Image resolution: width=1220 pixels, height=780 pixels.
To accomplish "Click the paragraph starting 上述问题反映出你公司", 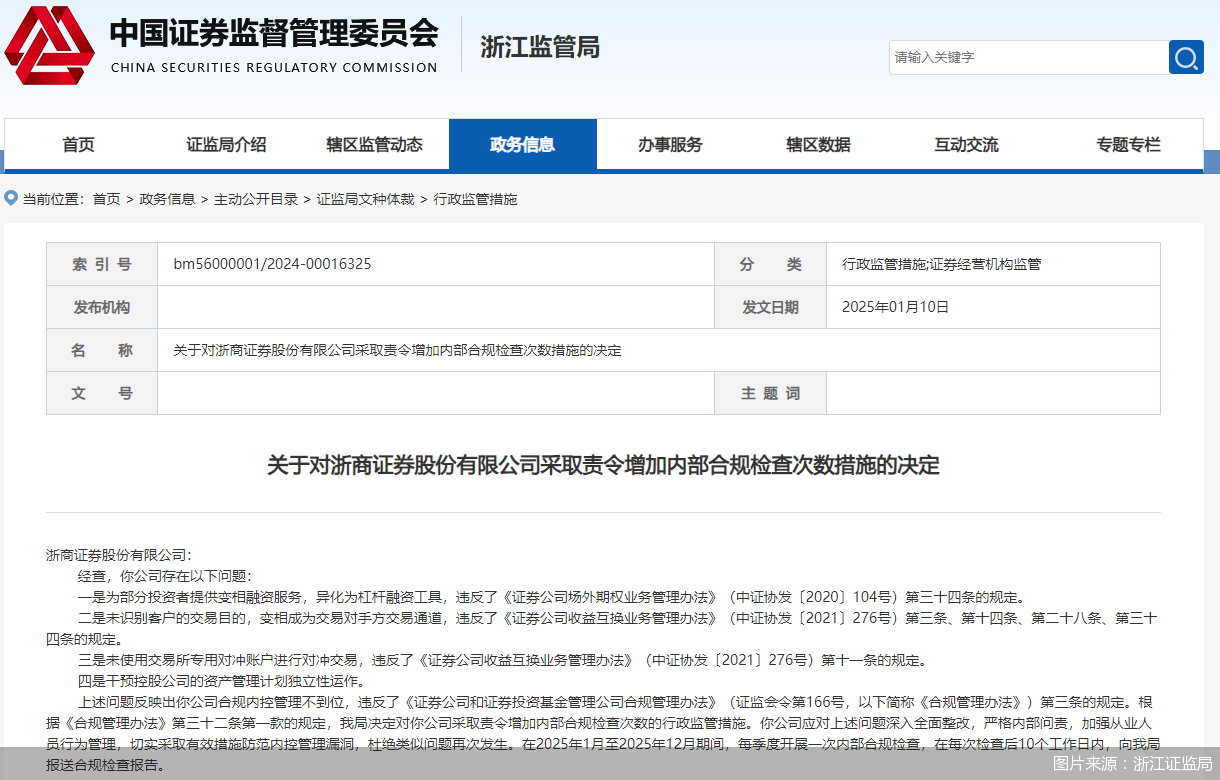I will 603,733.
